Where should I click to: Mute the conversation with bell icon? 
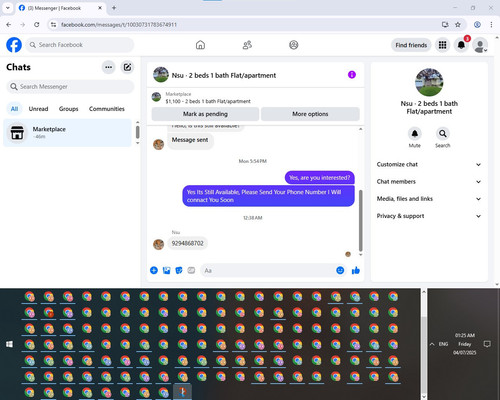pos(414,134)
